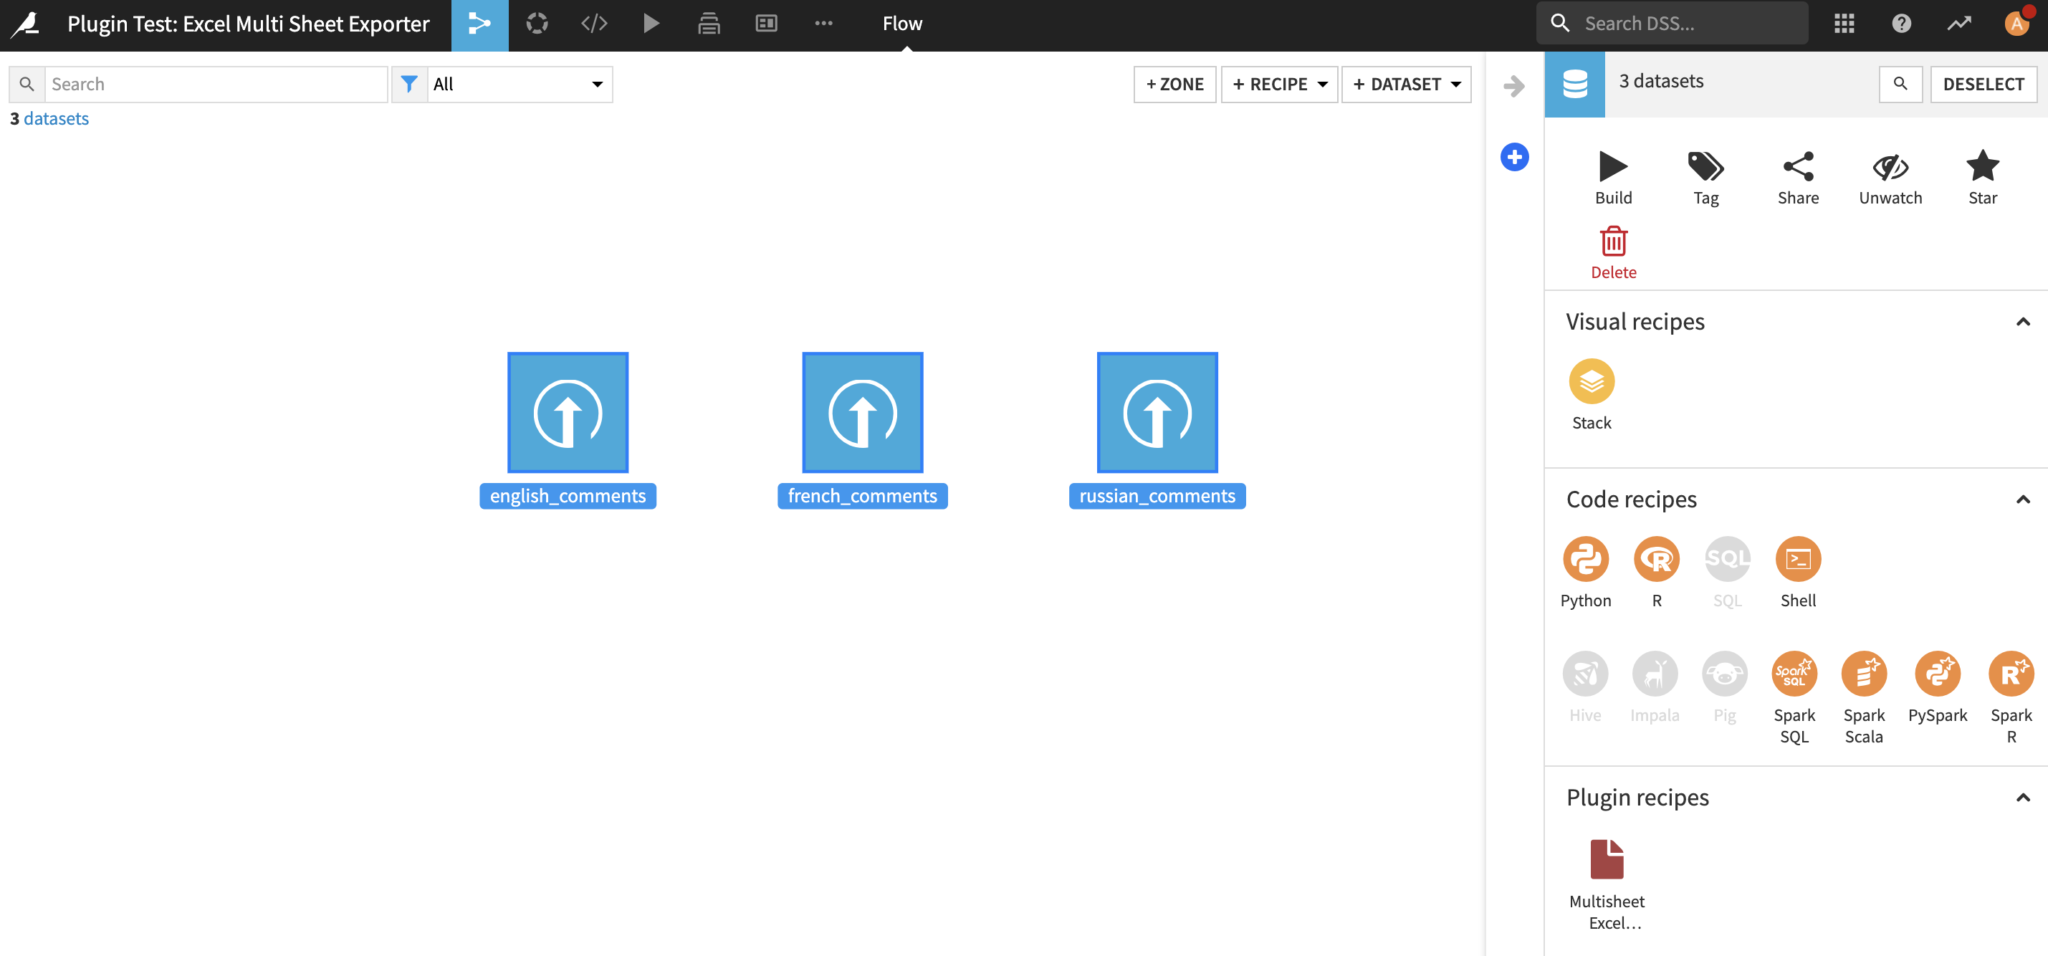Open the Multisheet Excel plugin recipe
The width and height of the screenshot is (2048, 956).
click(1606, 860)
